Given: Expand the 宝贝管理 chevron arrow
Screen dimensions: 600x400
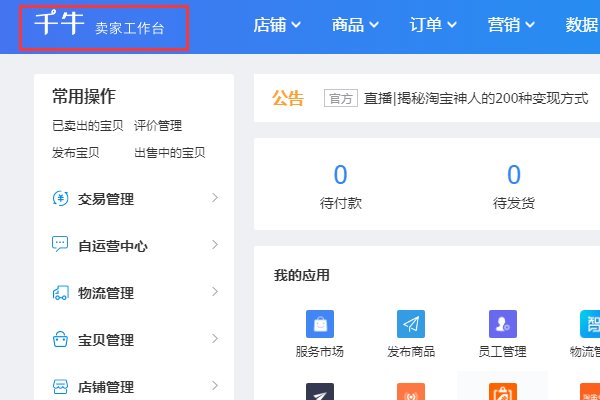Looking at the screenshot, I should (215, 339).
